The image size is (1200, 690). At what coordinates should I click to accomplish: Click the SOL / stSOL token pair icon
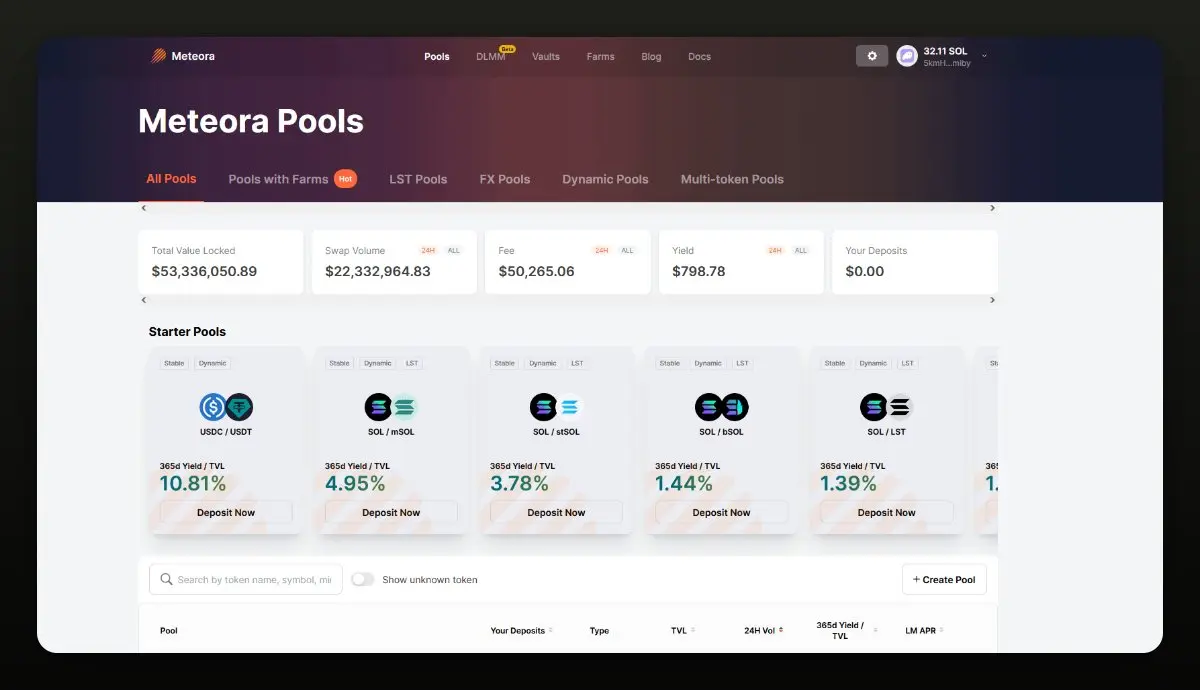(556, 407)
